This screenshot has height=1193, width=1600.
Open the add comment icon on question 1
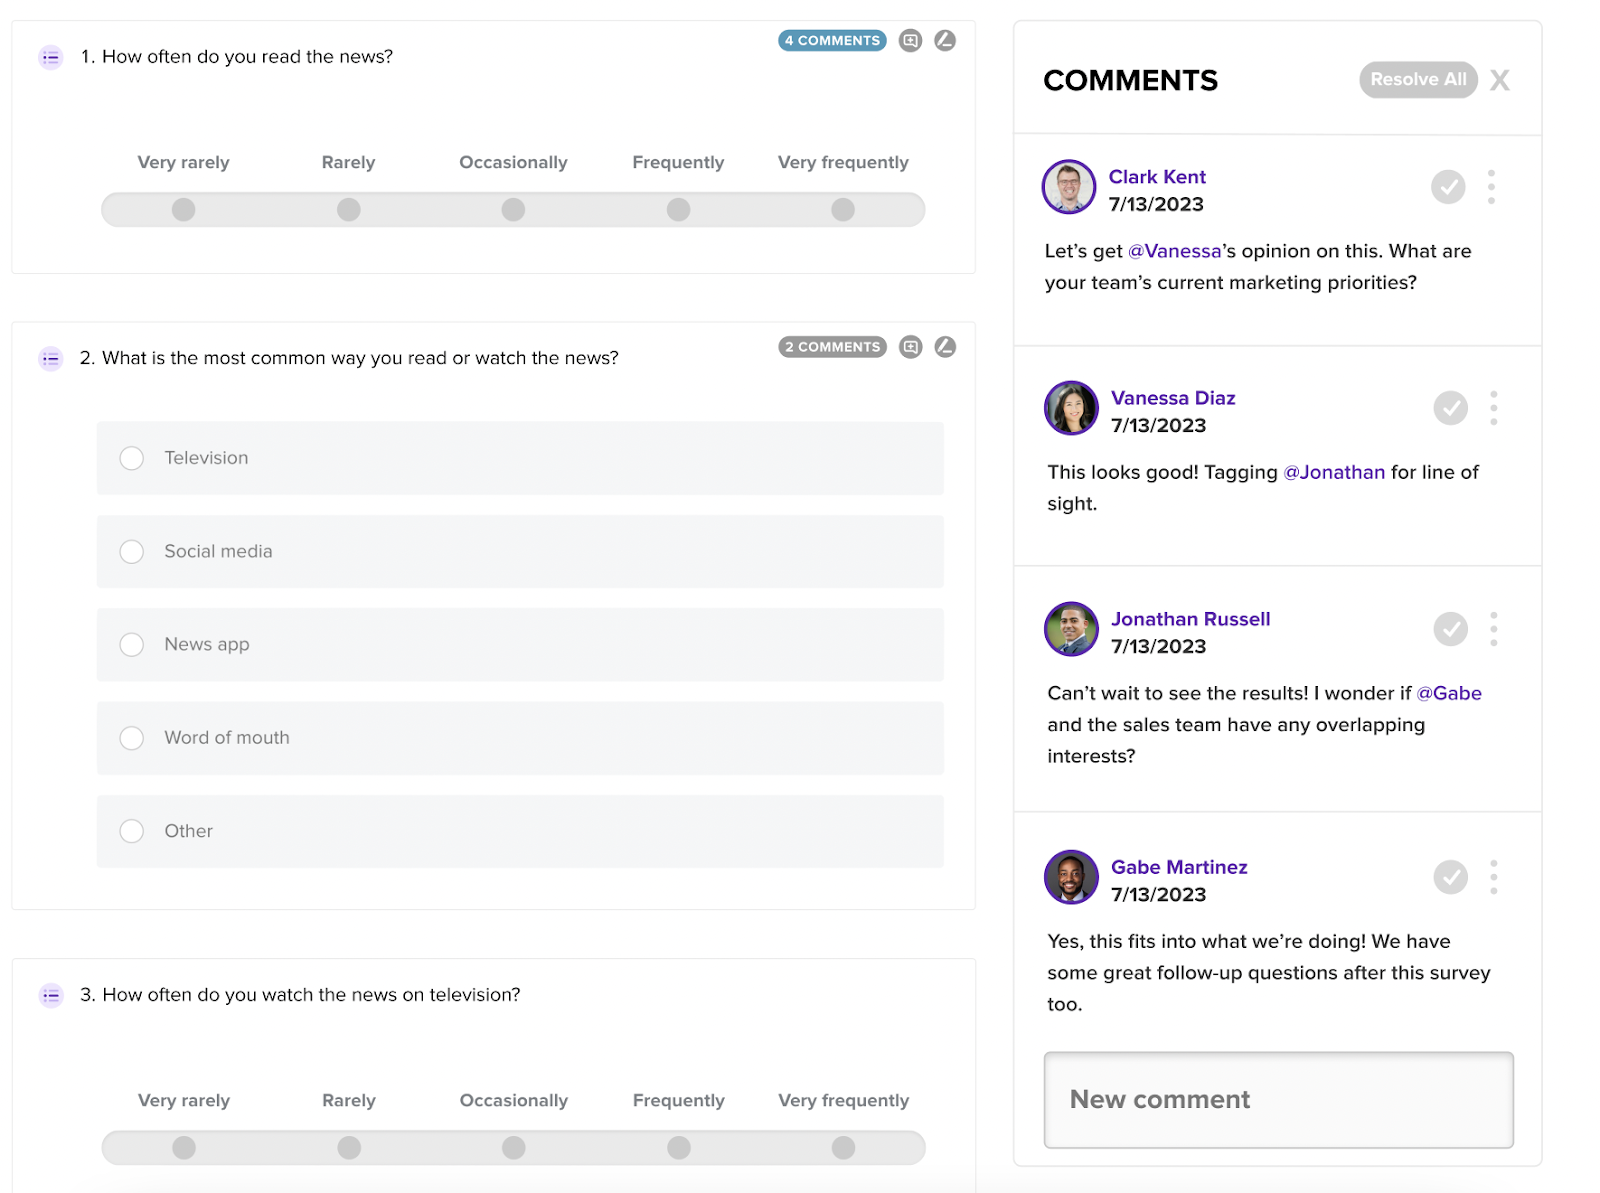coord(910,41)
